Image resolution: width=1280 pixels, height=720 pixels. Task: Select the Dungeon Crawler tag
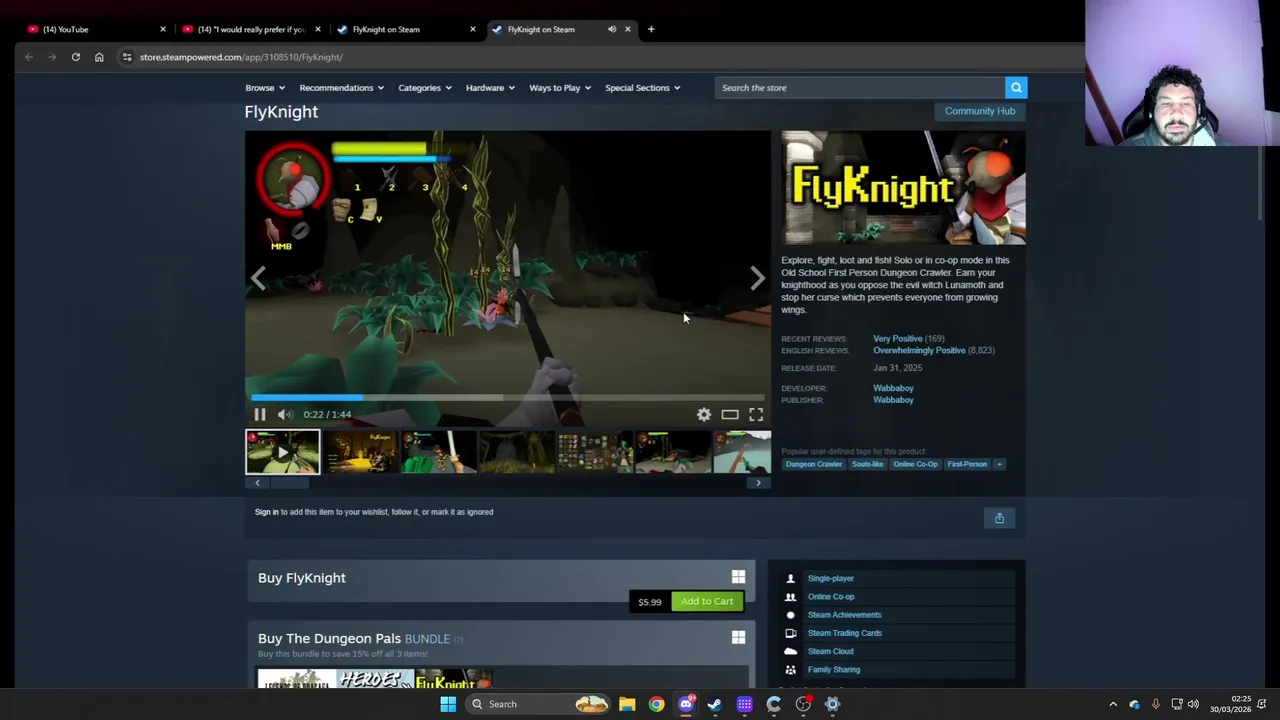(813, 464)
